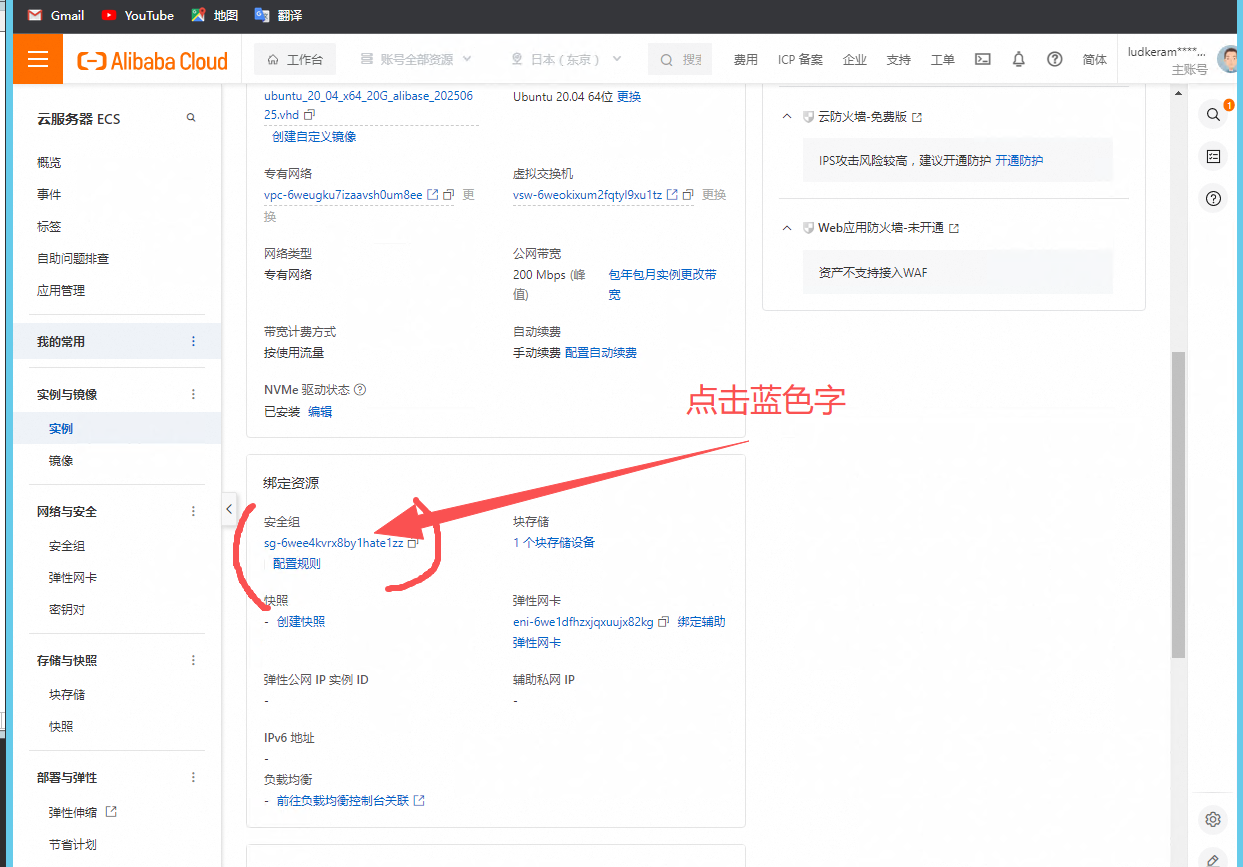The image size is (1243, 867).
Task: Click the NVMe driver status help icon
Action: pos(360,390)
